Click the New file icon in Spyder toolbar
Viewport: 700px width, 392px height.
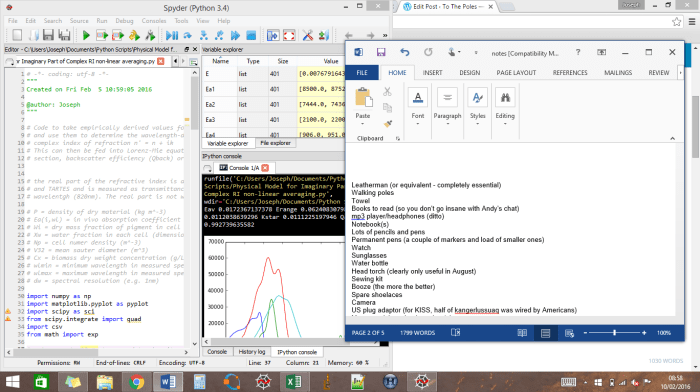click(x=17, y=35)
